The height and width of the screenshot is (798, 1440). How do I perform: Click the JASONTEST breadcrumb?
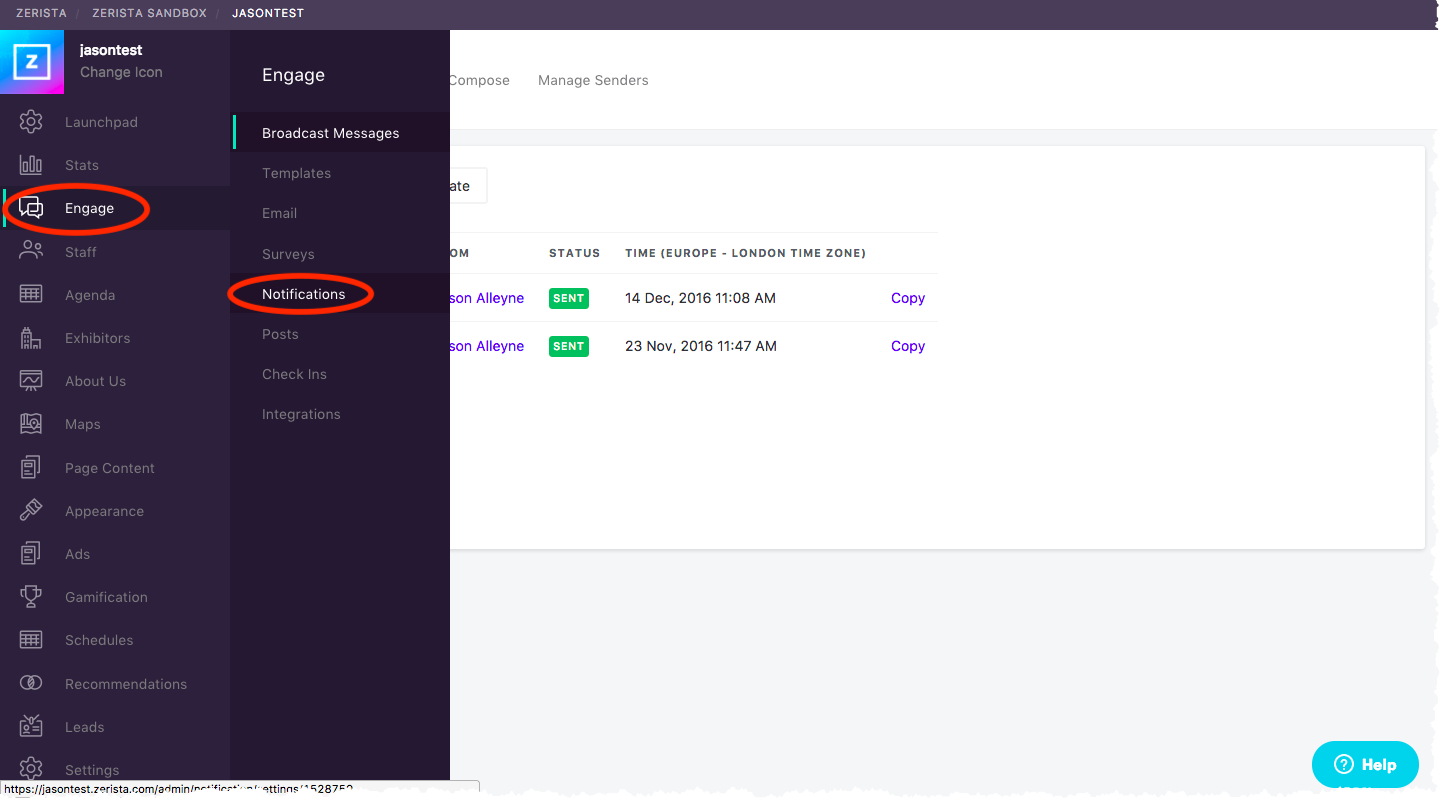tap(268, 13)
